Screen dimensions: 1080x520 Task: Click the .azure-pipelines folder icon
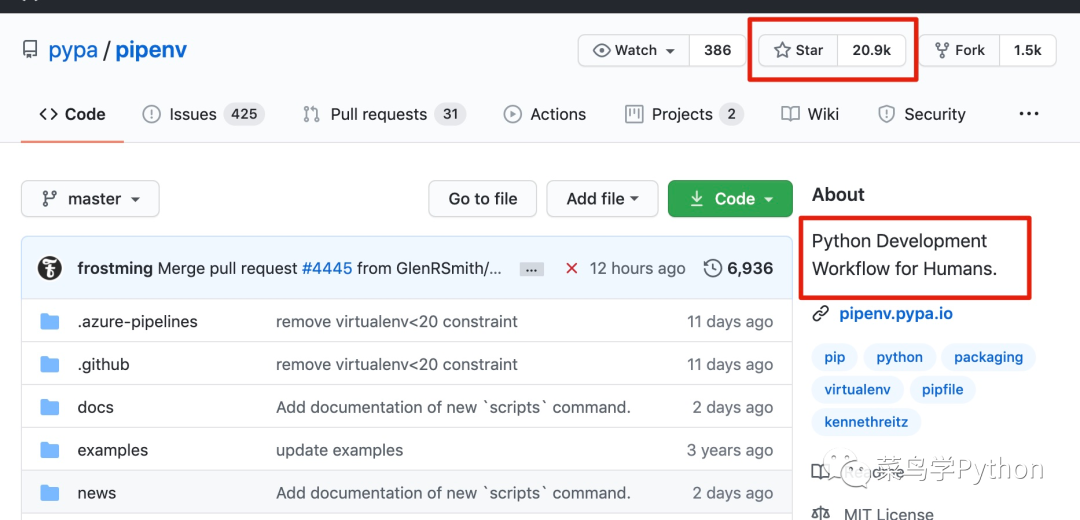(50, 322)
